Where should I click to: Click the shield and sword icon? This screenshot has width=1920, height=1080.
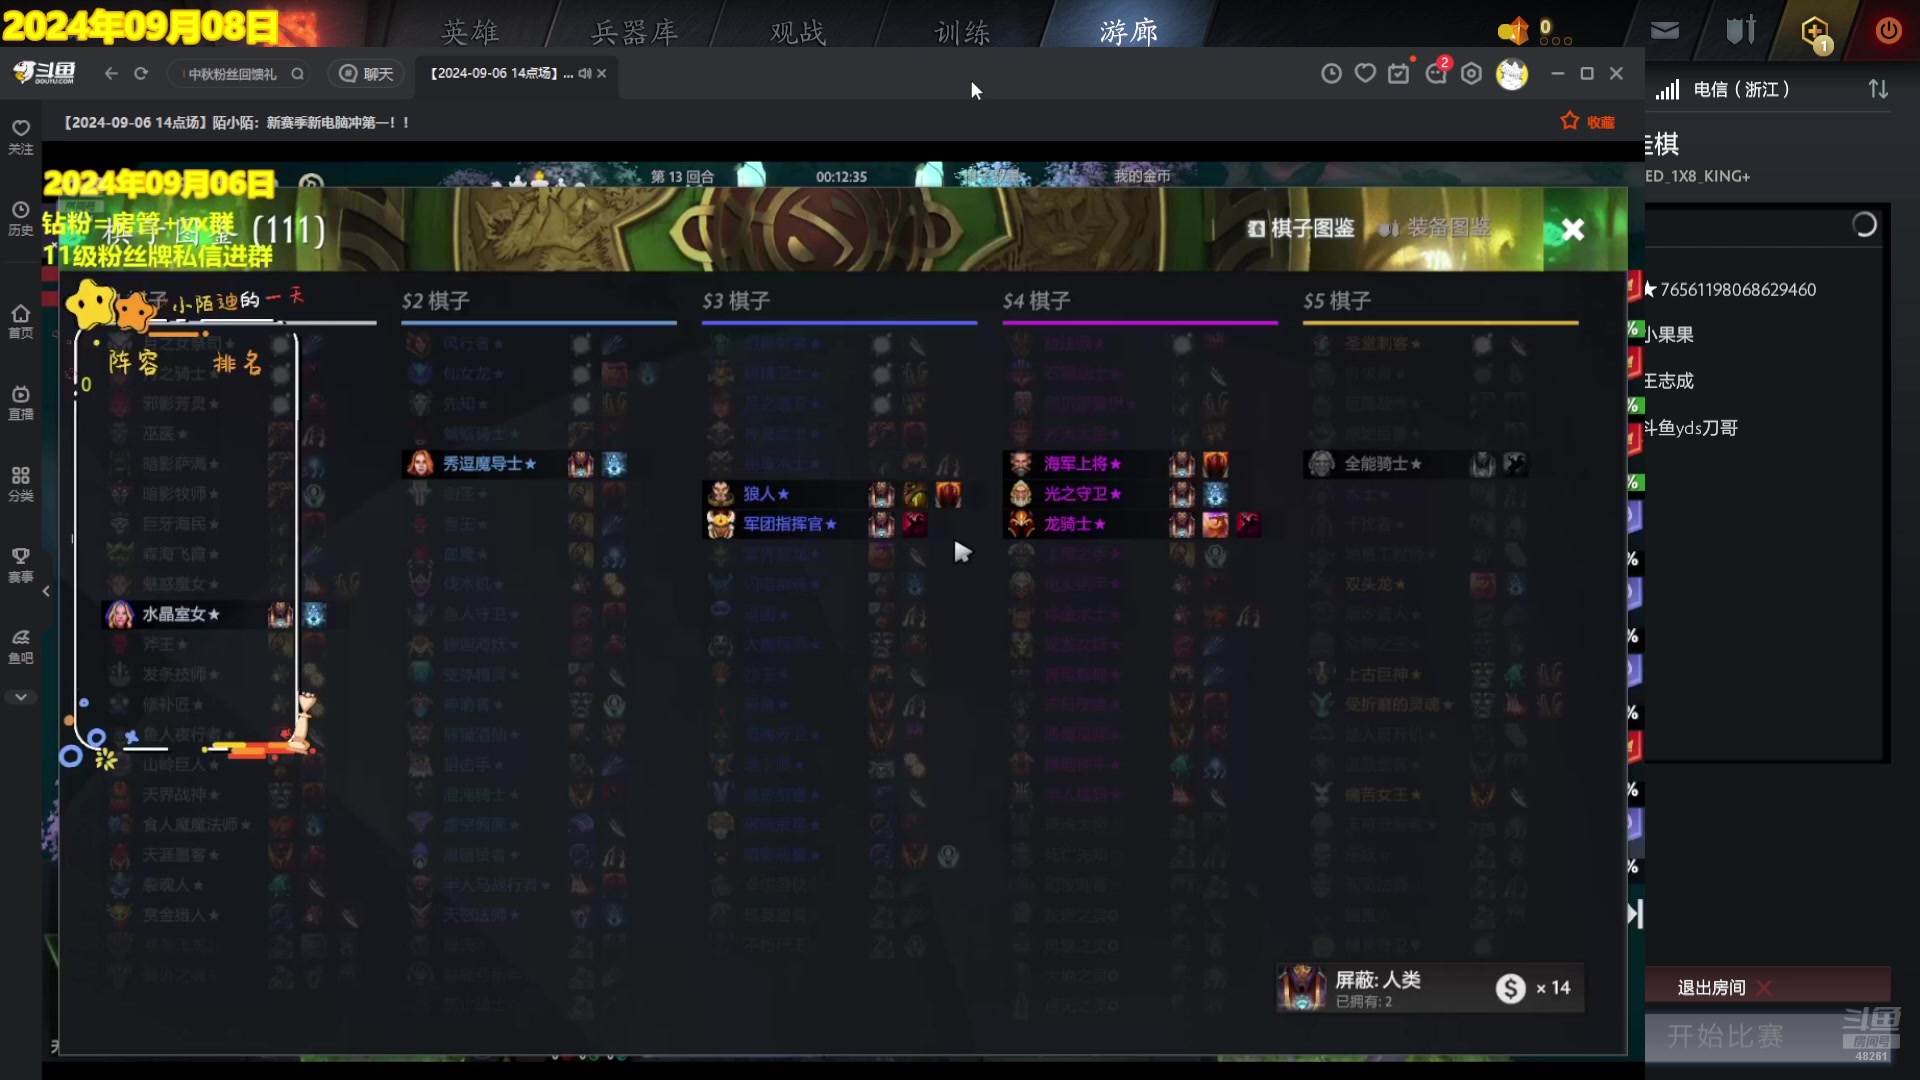click(x=1741, y=30)
